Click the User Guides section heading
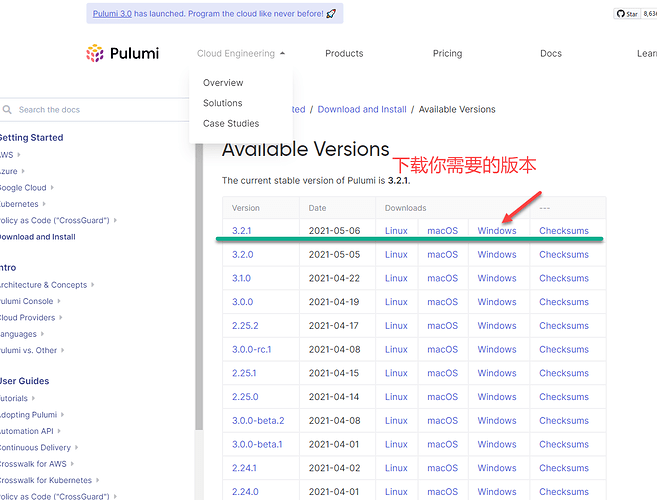Viewport: 657px width, 500px height. (x=24, y=381)
